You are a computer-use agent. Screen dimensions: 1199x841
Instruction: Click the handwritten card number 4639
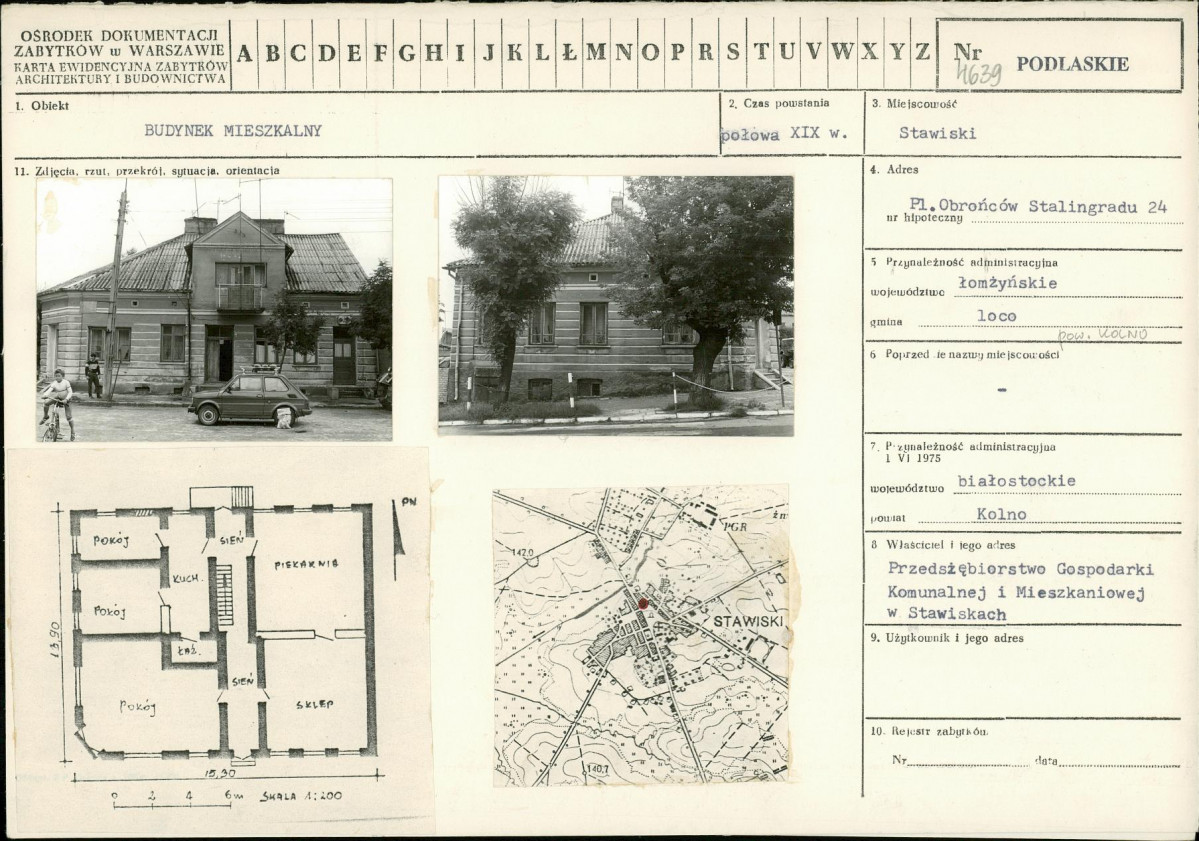coord(979,75)
